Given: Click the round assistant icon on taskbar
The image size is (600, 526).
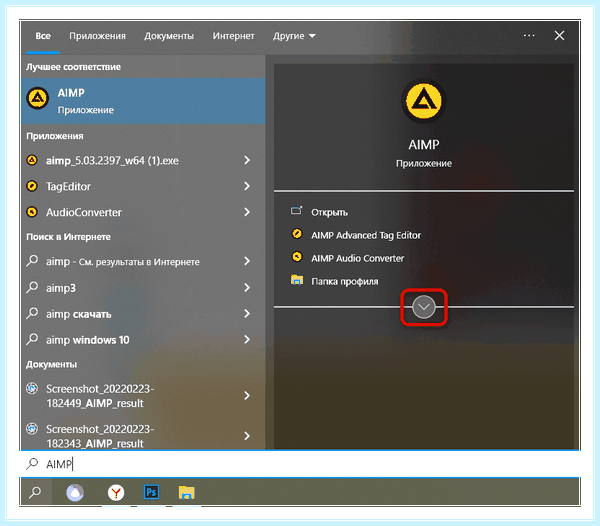Looking at the screenshot, I should point(75,492).
